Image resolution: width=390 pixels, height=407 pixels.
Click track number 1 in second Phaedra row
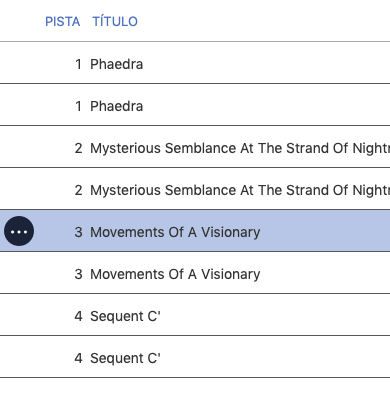tap(78, 106)
